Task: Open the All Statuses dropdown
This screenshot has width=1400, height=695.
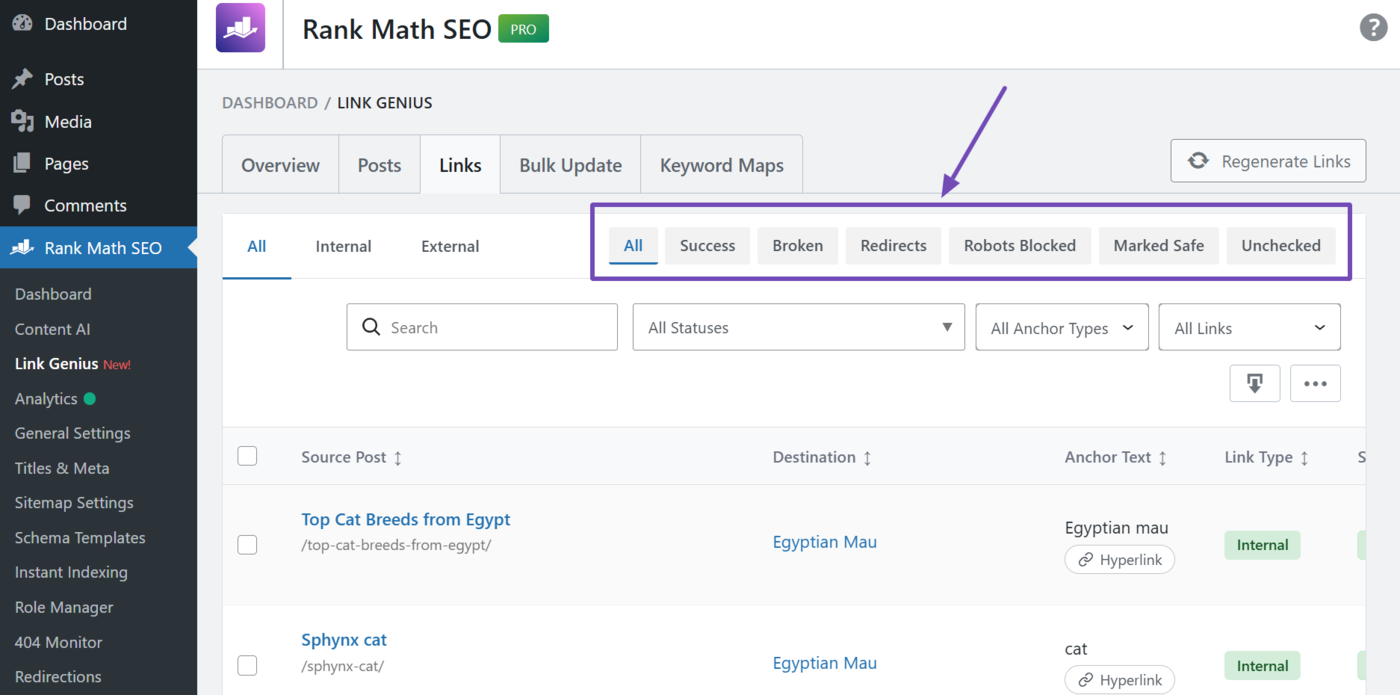Action: (797, 327)
